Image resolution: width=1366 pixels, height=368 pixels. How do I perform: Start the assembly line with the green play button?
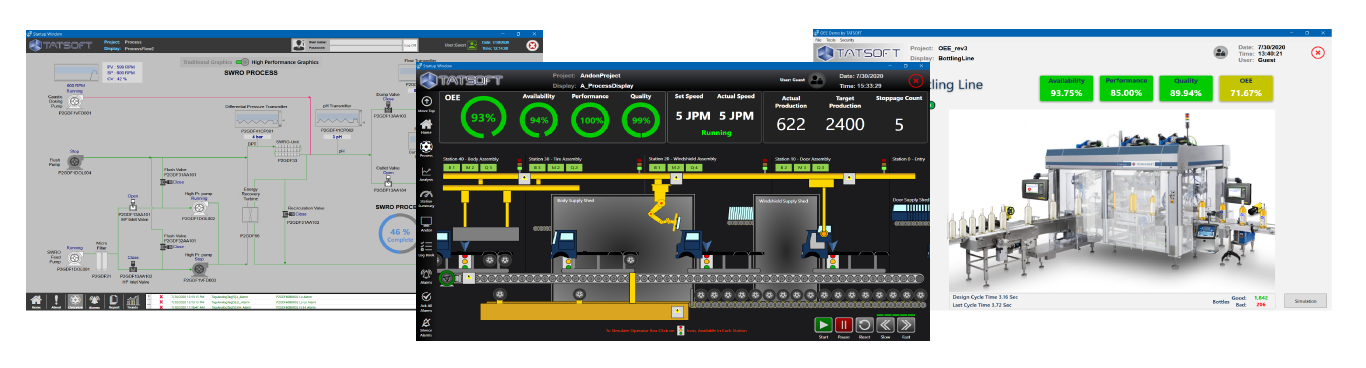coord(823,325)
